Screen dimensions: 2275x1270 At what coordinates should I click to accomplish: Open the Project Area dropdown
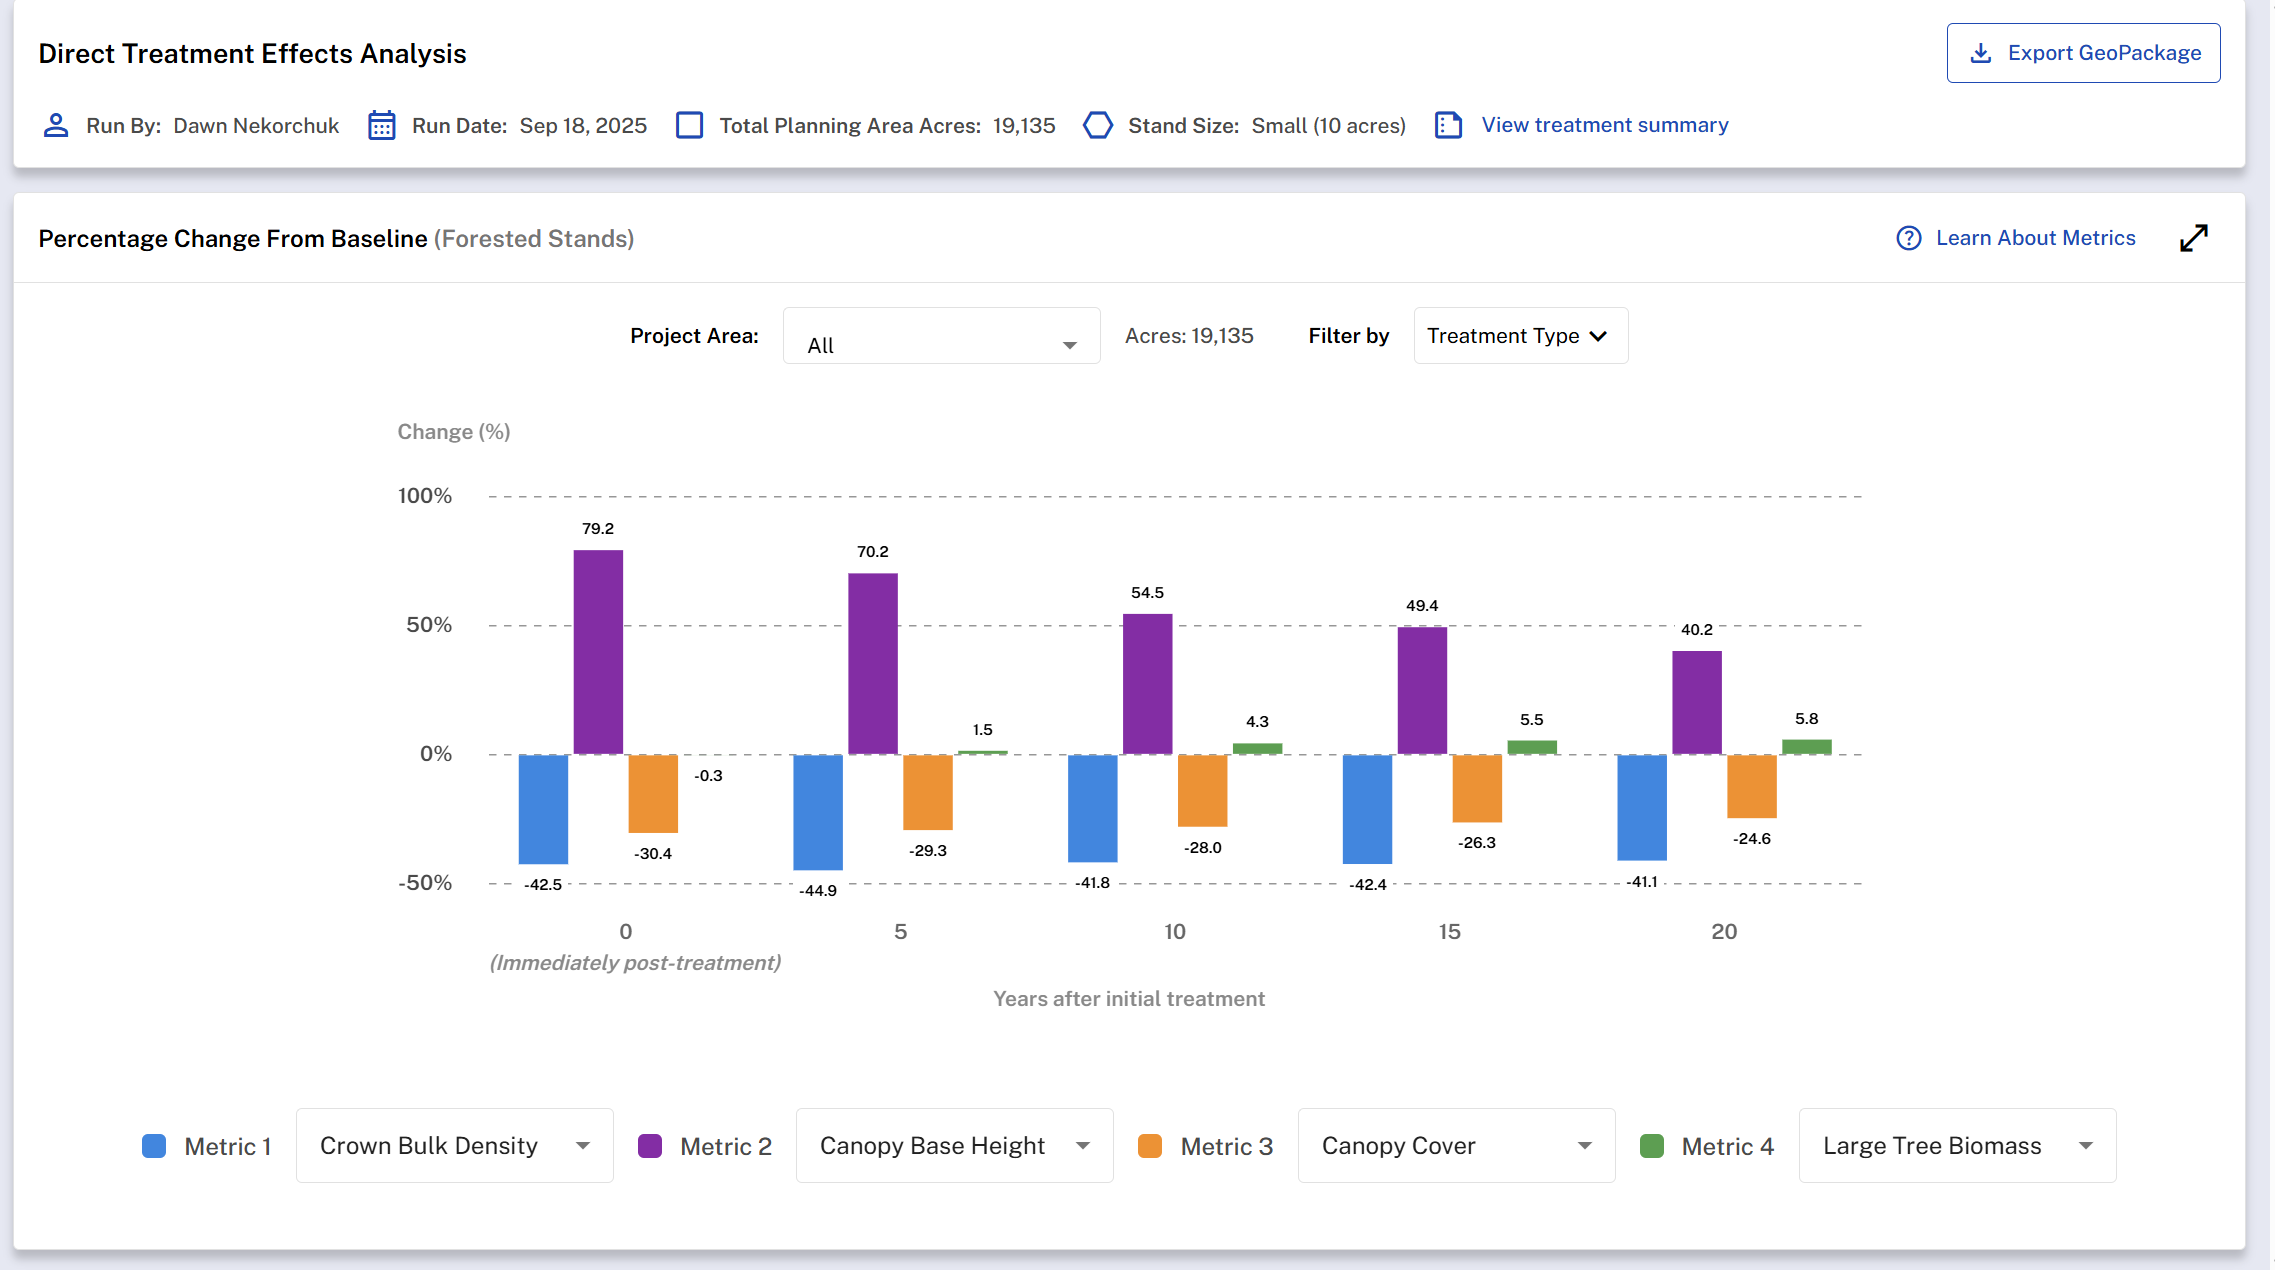(941, 336)
